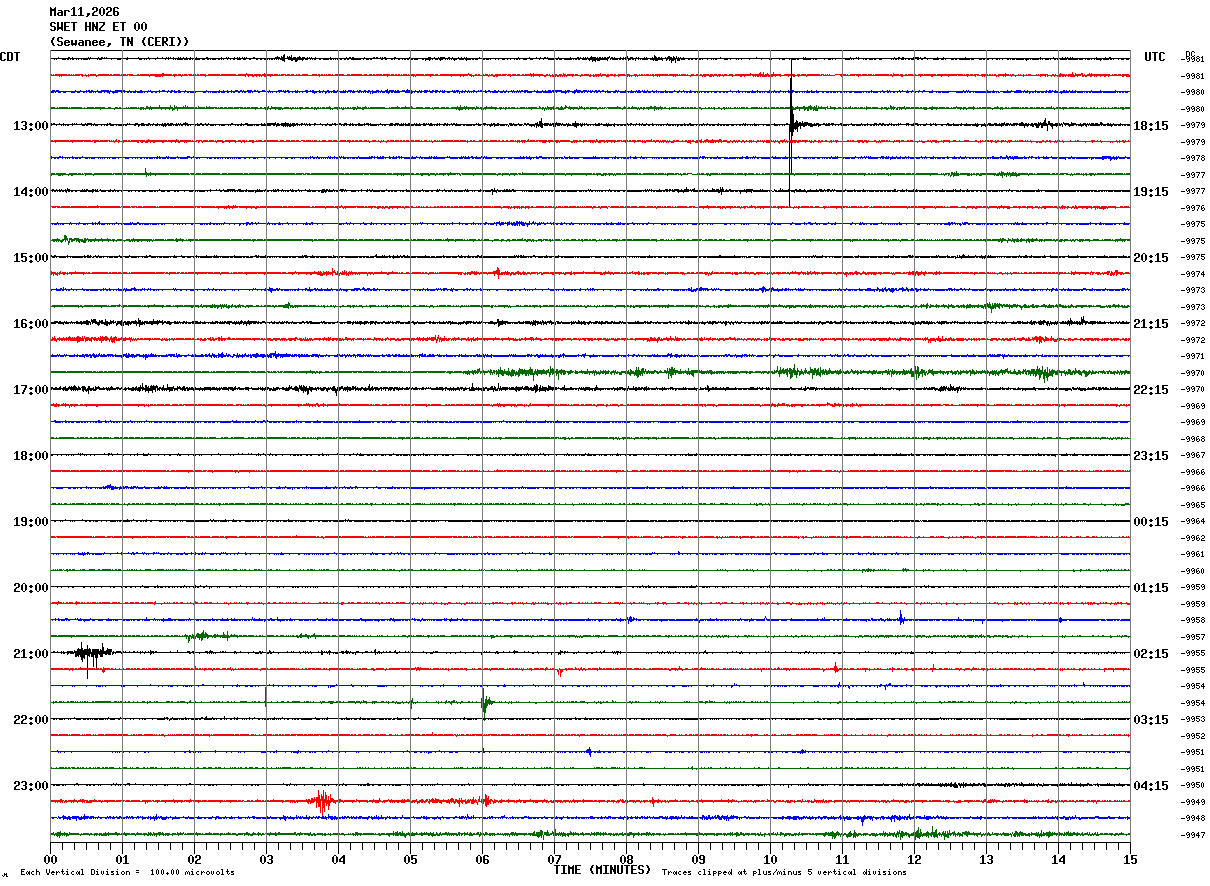Click the 23:15 UTC time label
Screen dimensions: 1210x886
(1151, 456)
